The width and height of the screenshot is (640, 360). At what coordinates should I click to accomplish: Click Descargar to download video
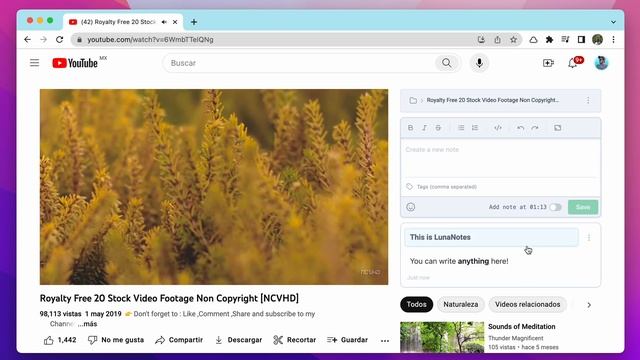tap(238, 340)
